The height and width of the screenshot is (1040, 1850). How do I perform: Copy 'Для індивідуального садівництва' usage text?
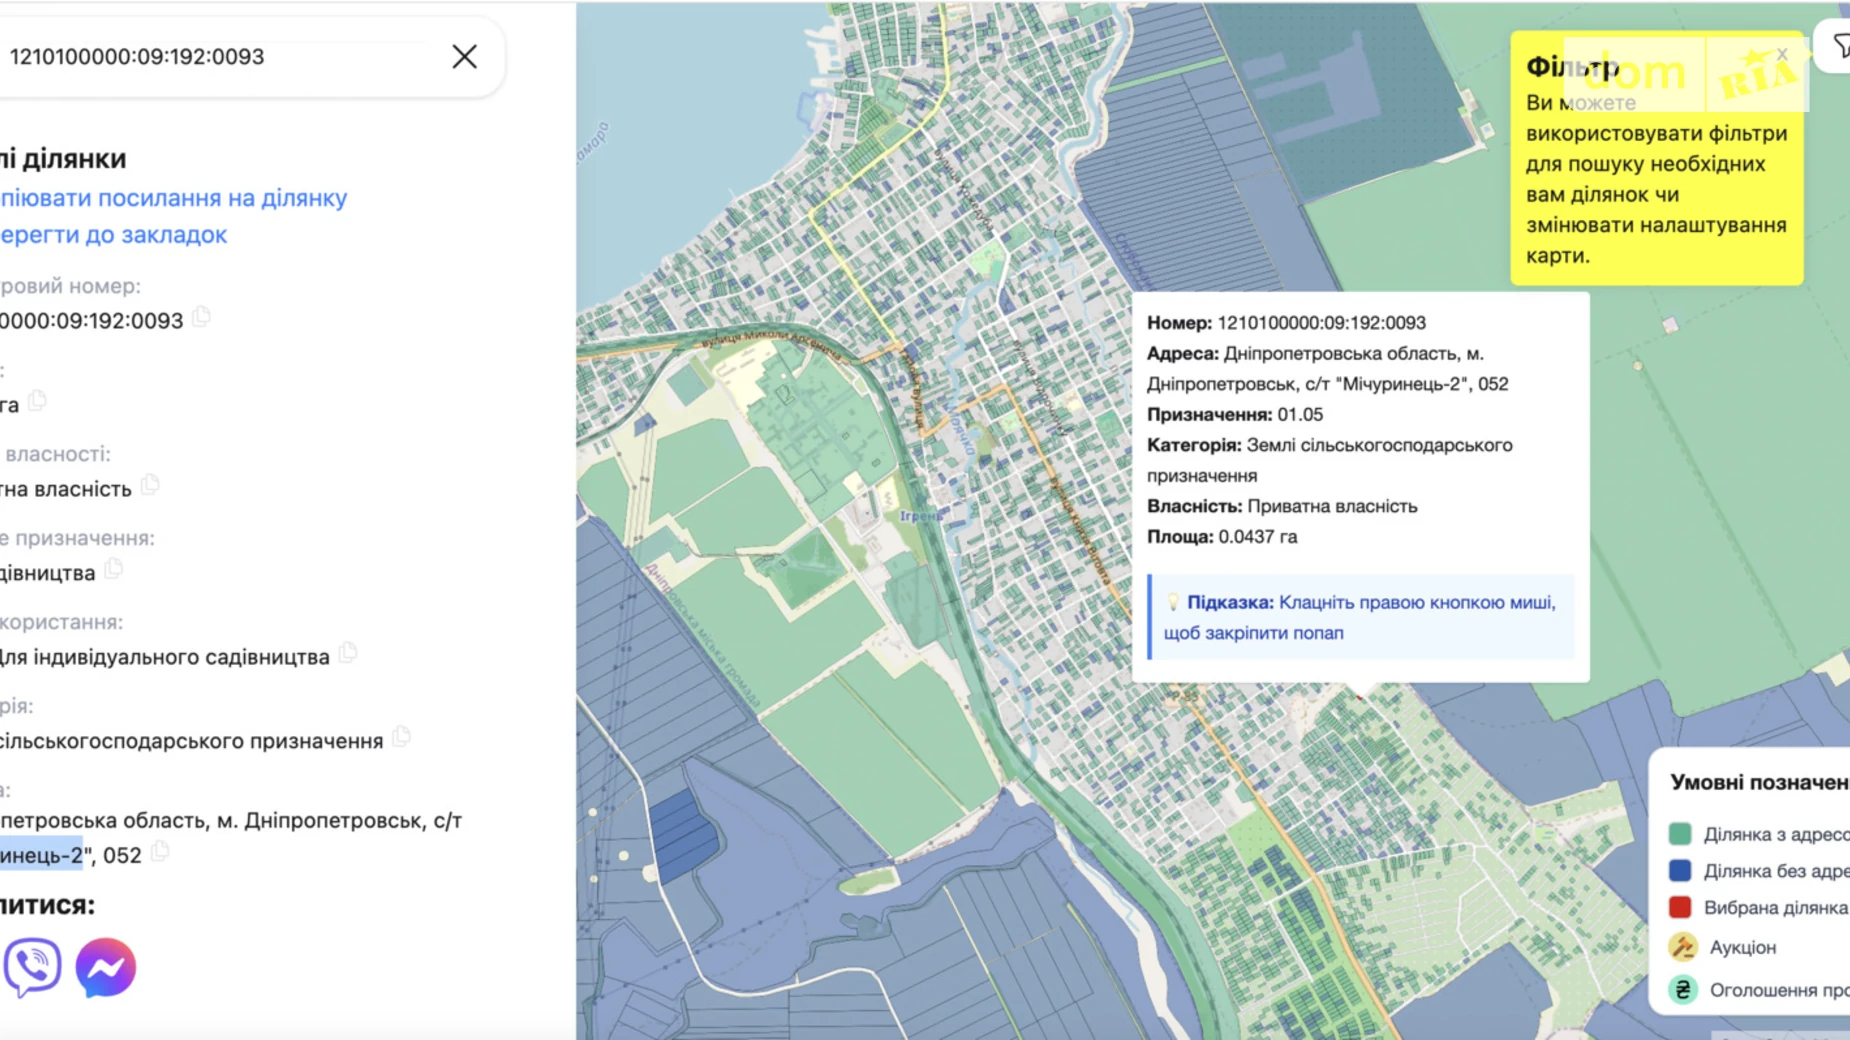pos(348,654)
